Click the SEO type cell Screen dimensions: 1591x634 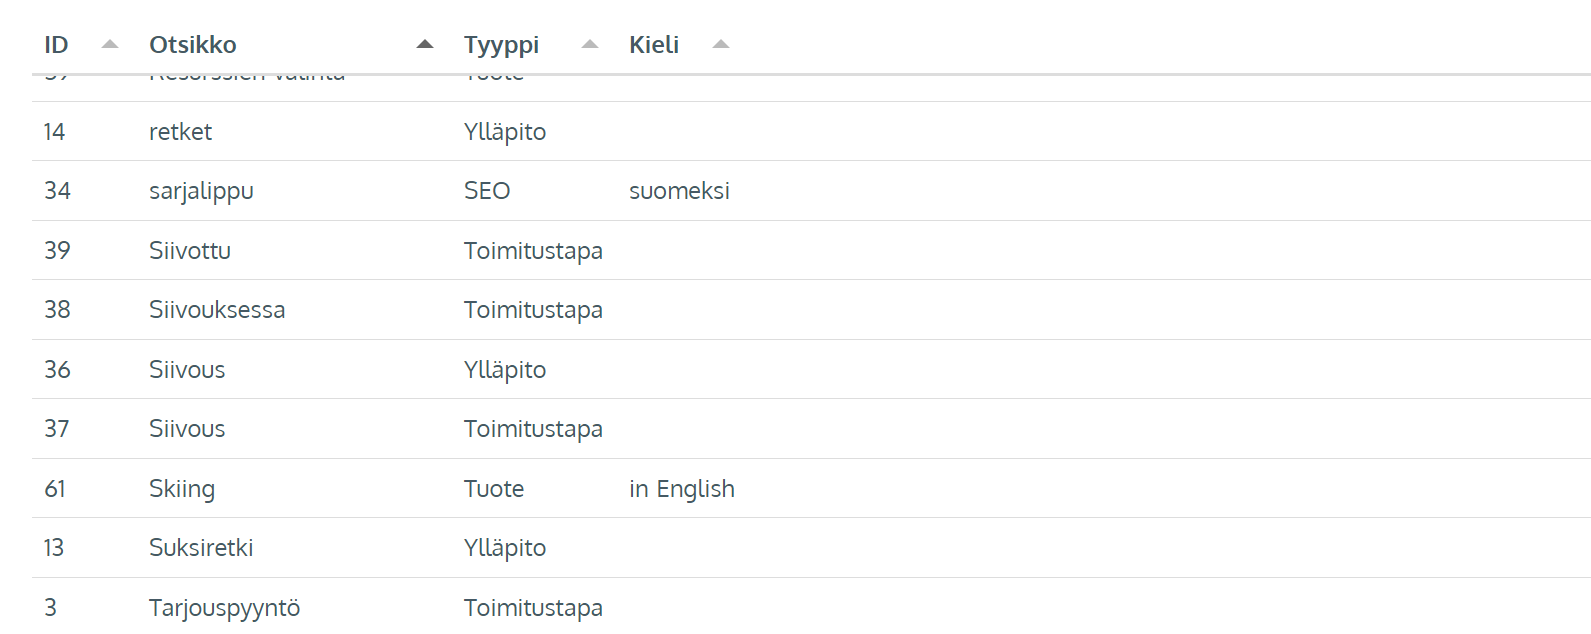click(x=487, y=191)
